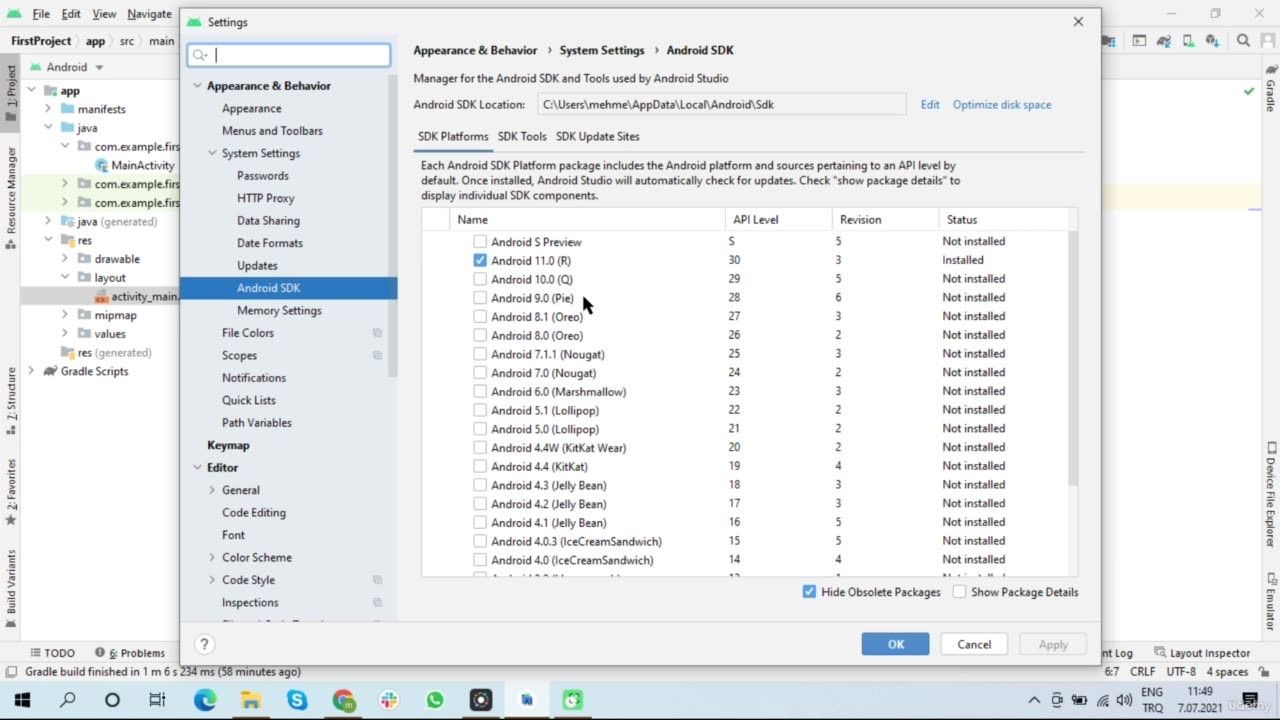Open the Structure side tab
This screenshot has width=1280, height=720.
coord(11,400)
